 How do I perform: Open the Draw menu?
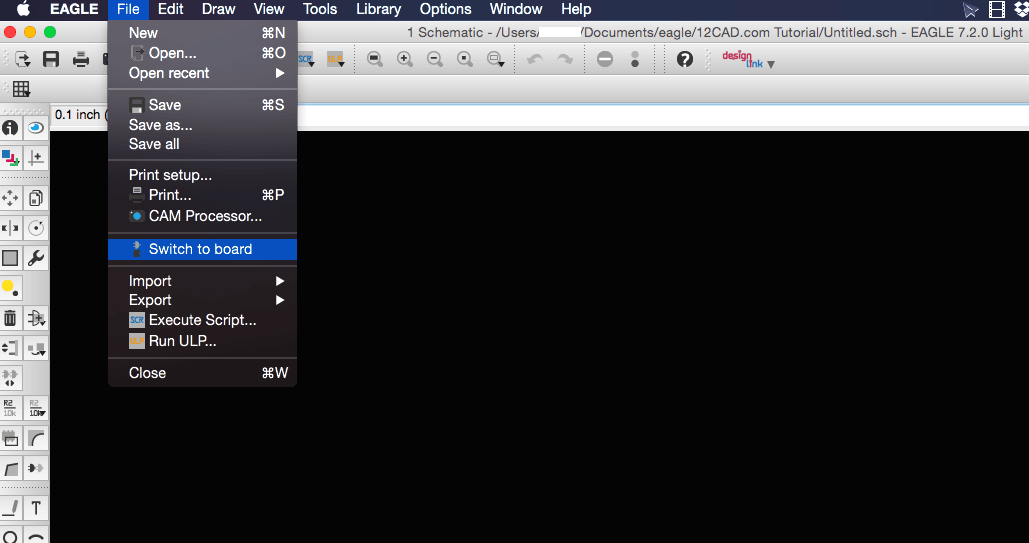click(x=219, y=9)
